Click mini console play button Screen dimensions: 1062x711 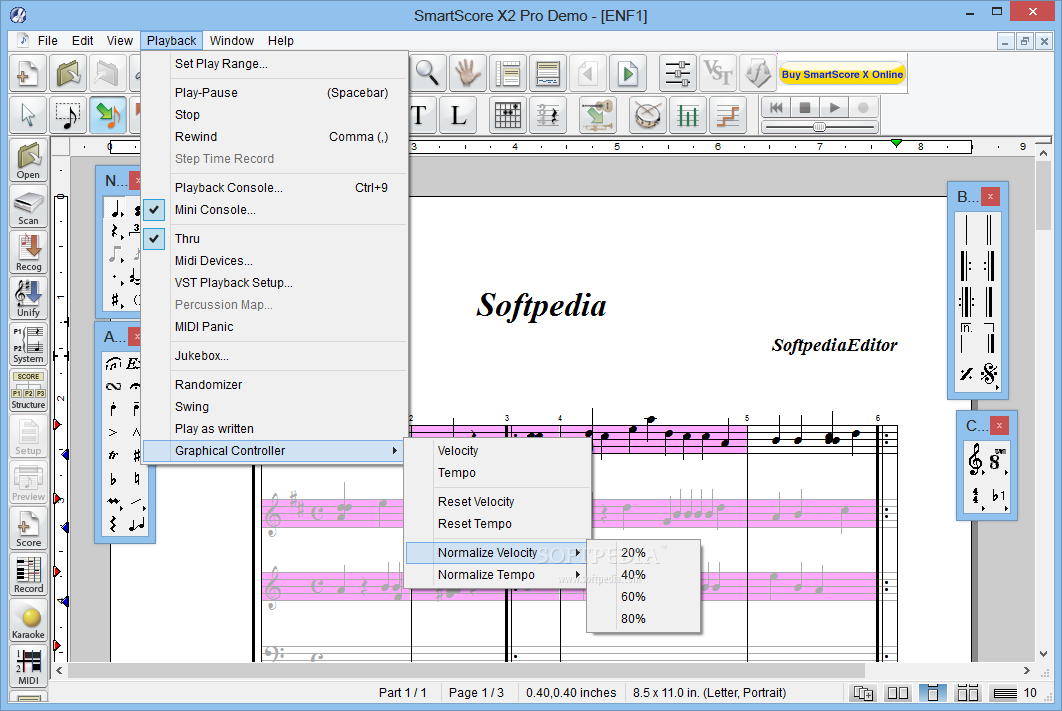pos(834,108)
